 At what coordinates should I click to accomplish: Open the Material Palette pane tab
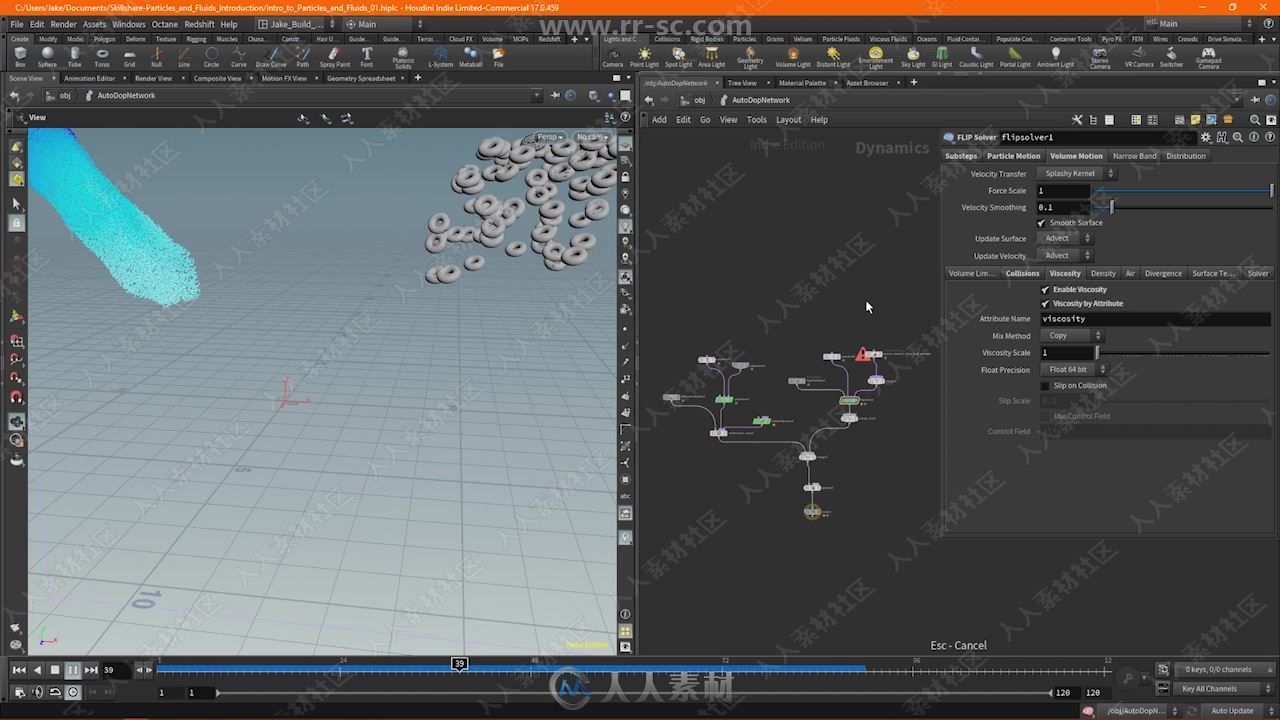802,83
